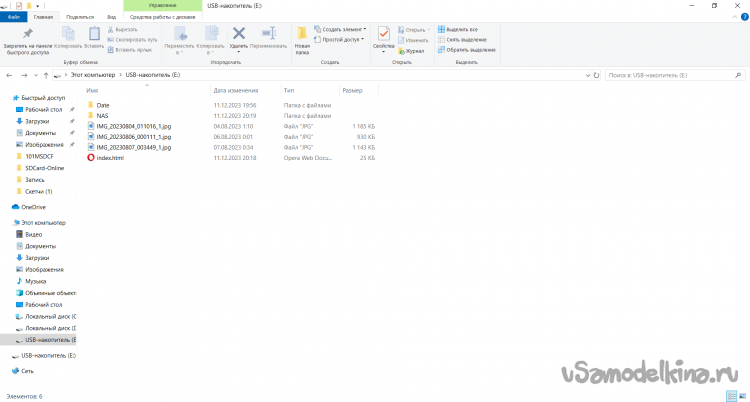Select the NAS folder in file list
The image size is (750, 402).
102,116
